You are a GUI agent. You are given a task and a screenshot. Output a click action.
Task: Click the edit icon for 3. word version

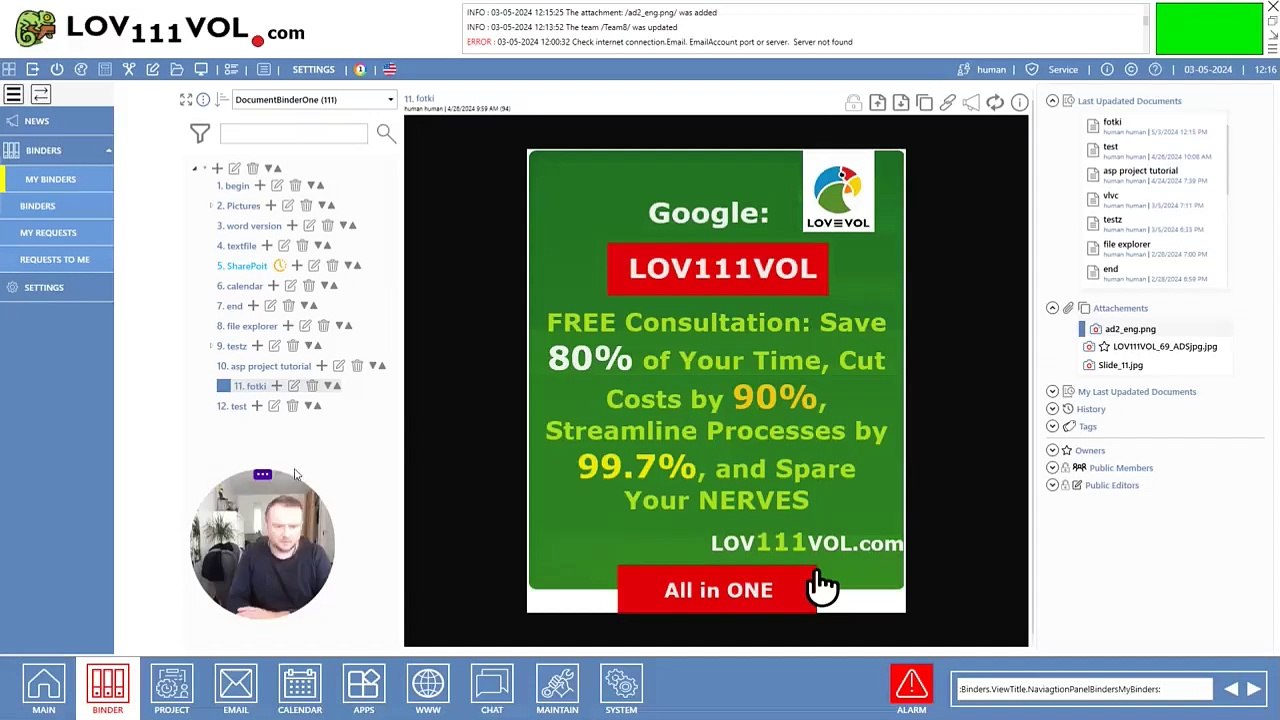309,225
